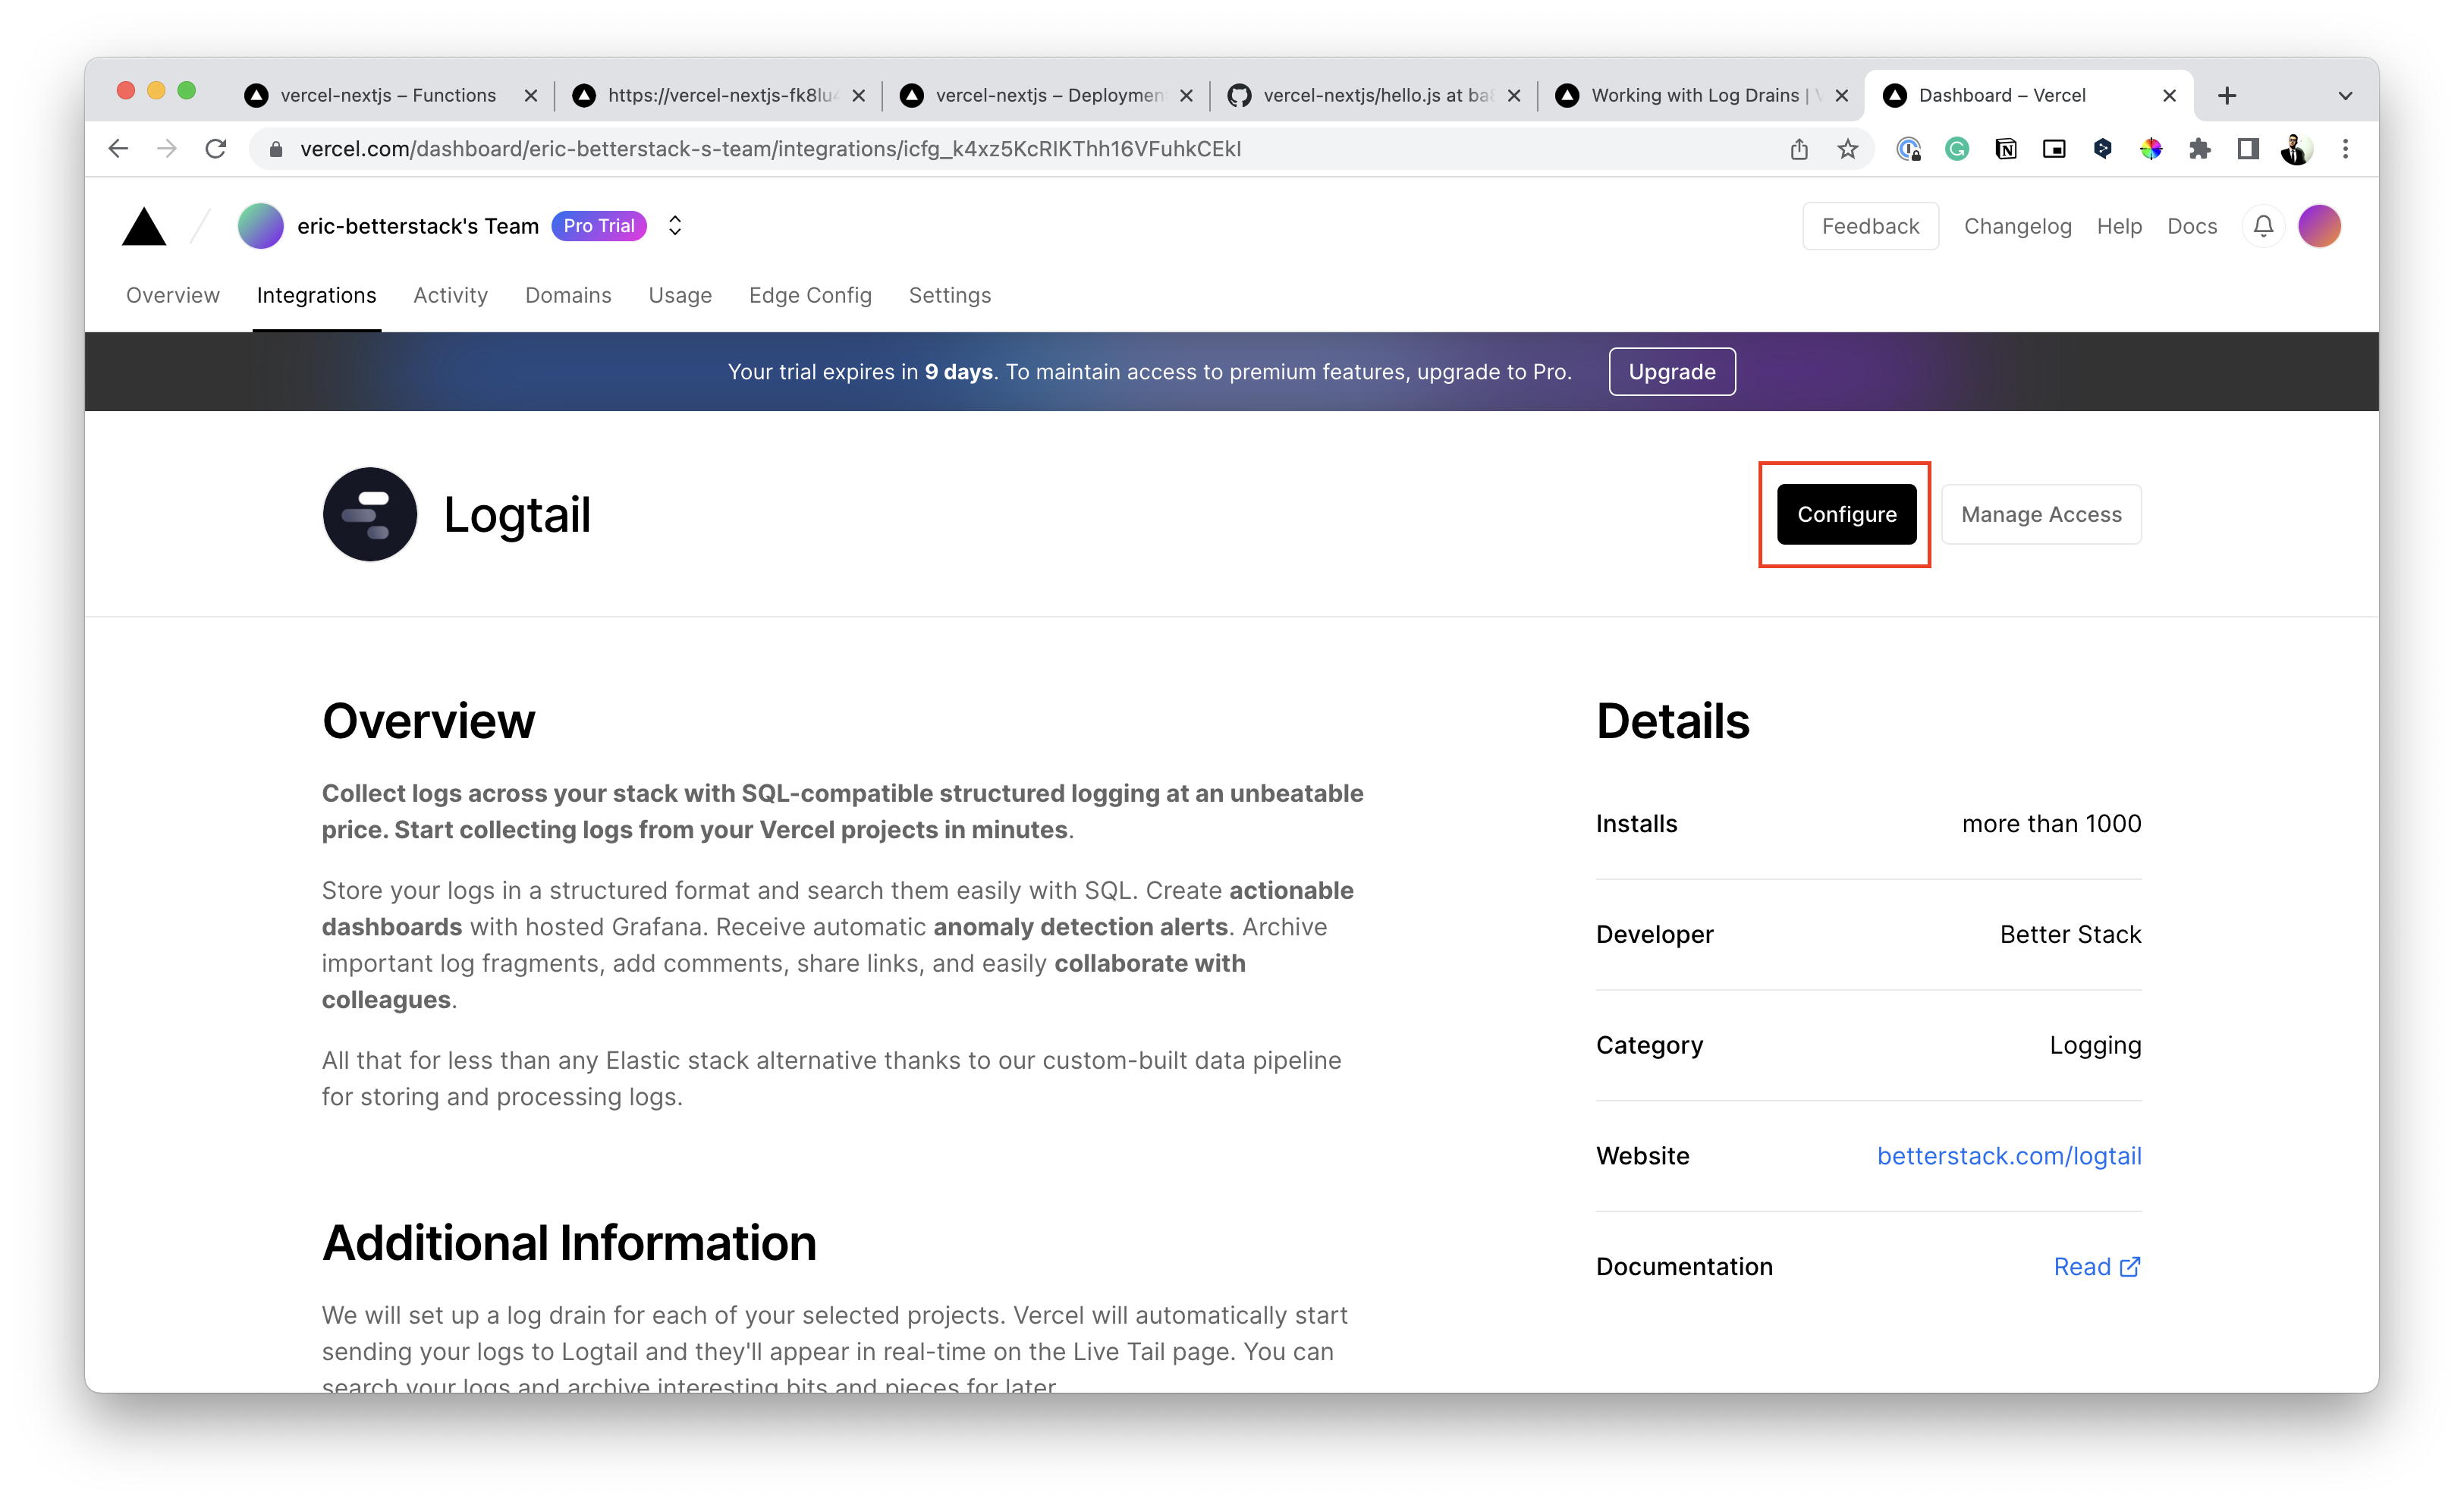Open the password manager extension icon

click(x=1909, y=149)
